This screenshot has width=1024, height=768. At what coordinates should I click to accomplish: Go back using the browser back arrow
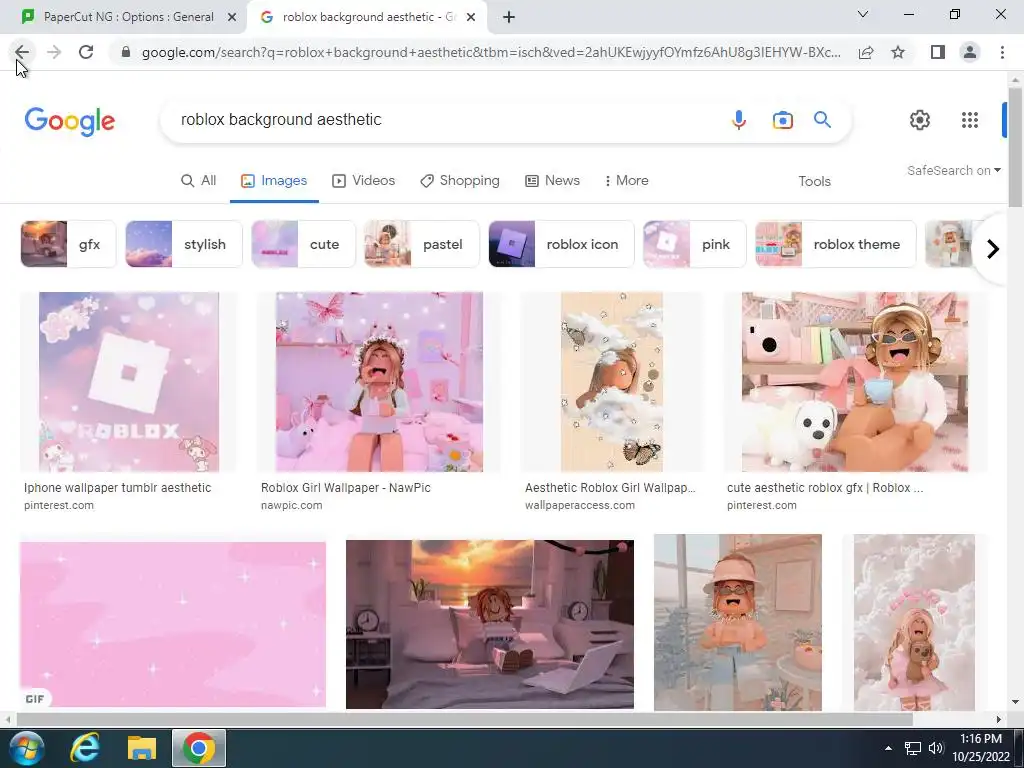(x=22, y=52)
